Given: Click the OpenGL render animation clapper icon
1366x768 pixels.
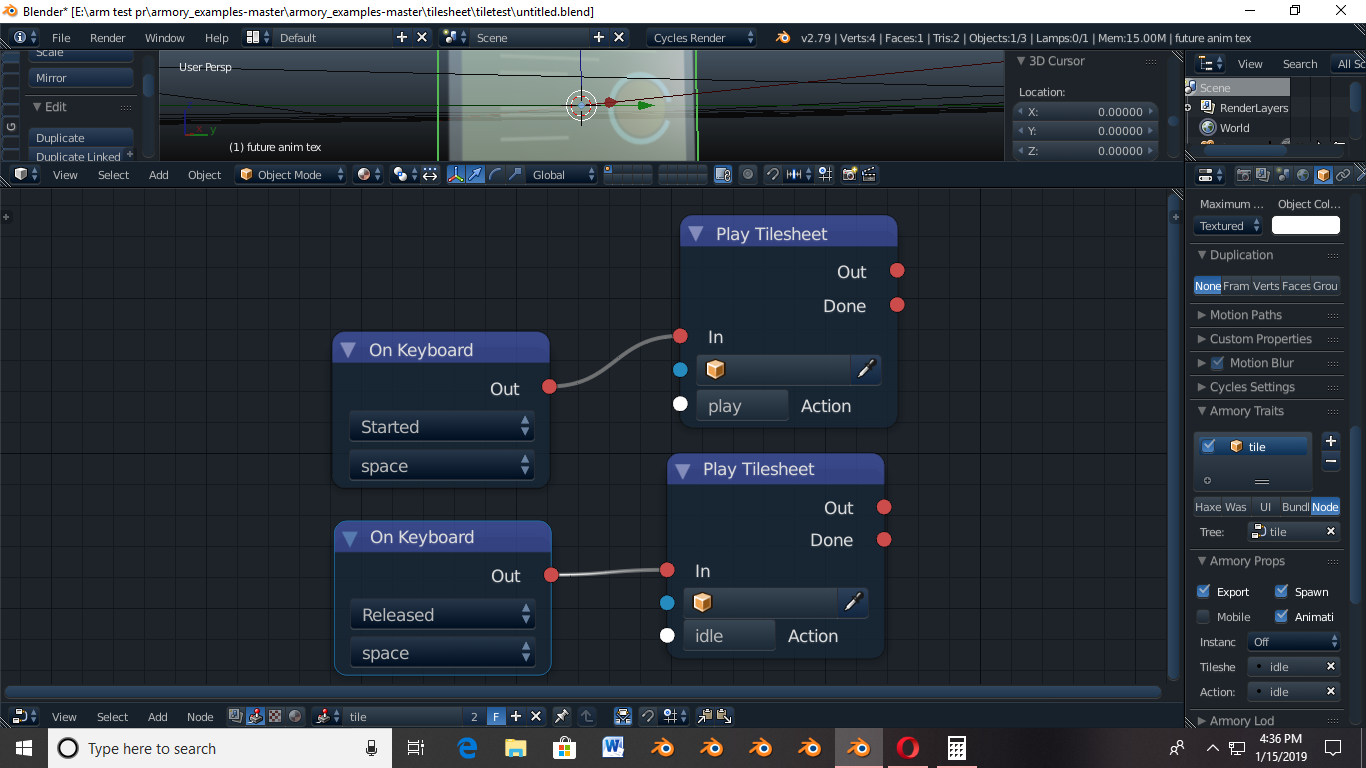Looking at the screenshot, I should pos(869,174).
